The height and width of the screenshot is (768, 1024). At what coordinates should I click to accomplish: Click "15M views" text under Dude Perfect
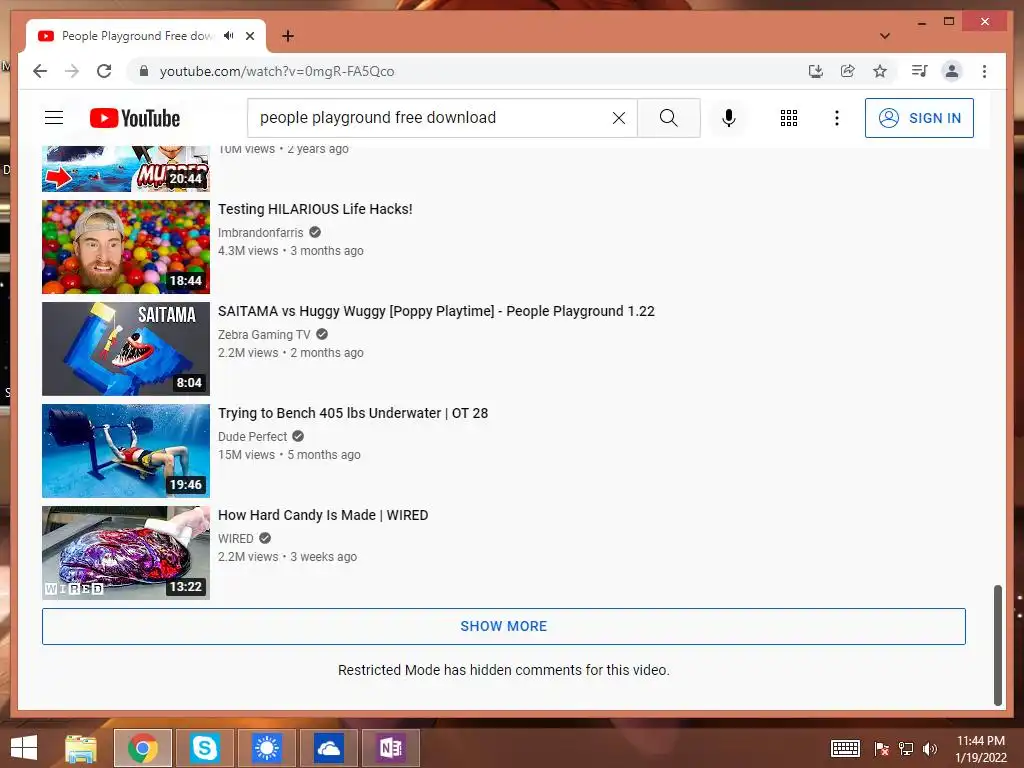(246, 455)
